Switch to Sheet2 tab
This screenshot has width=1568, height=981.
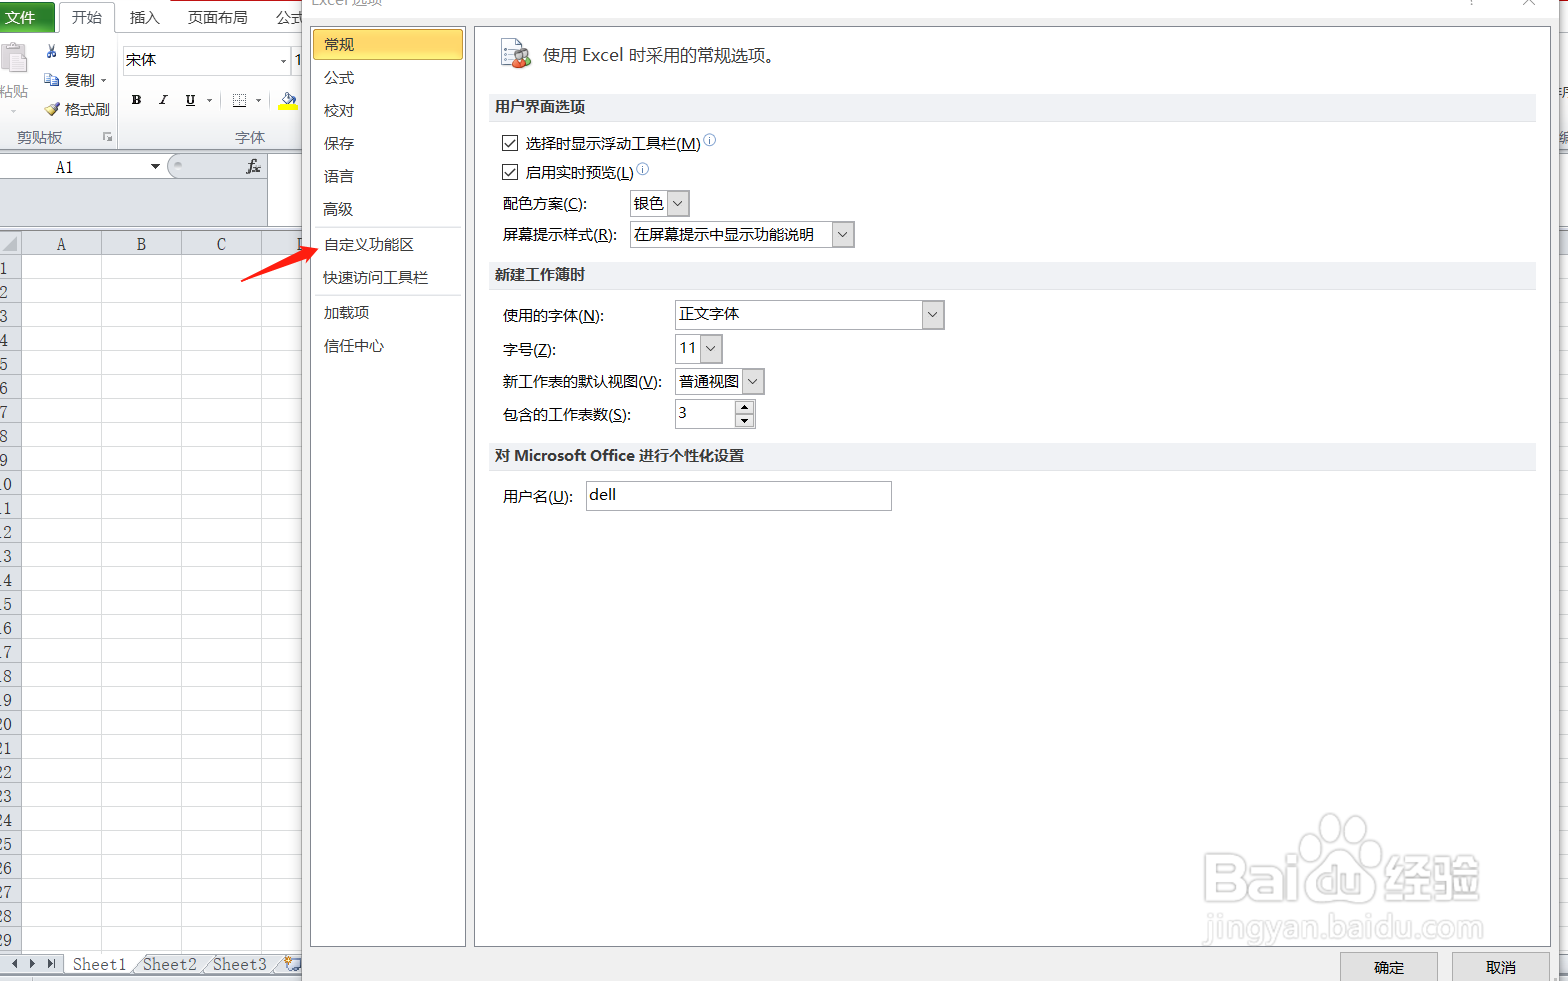click(x=170, y=964)
